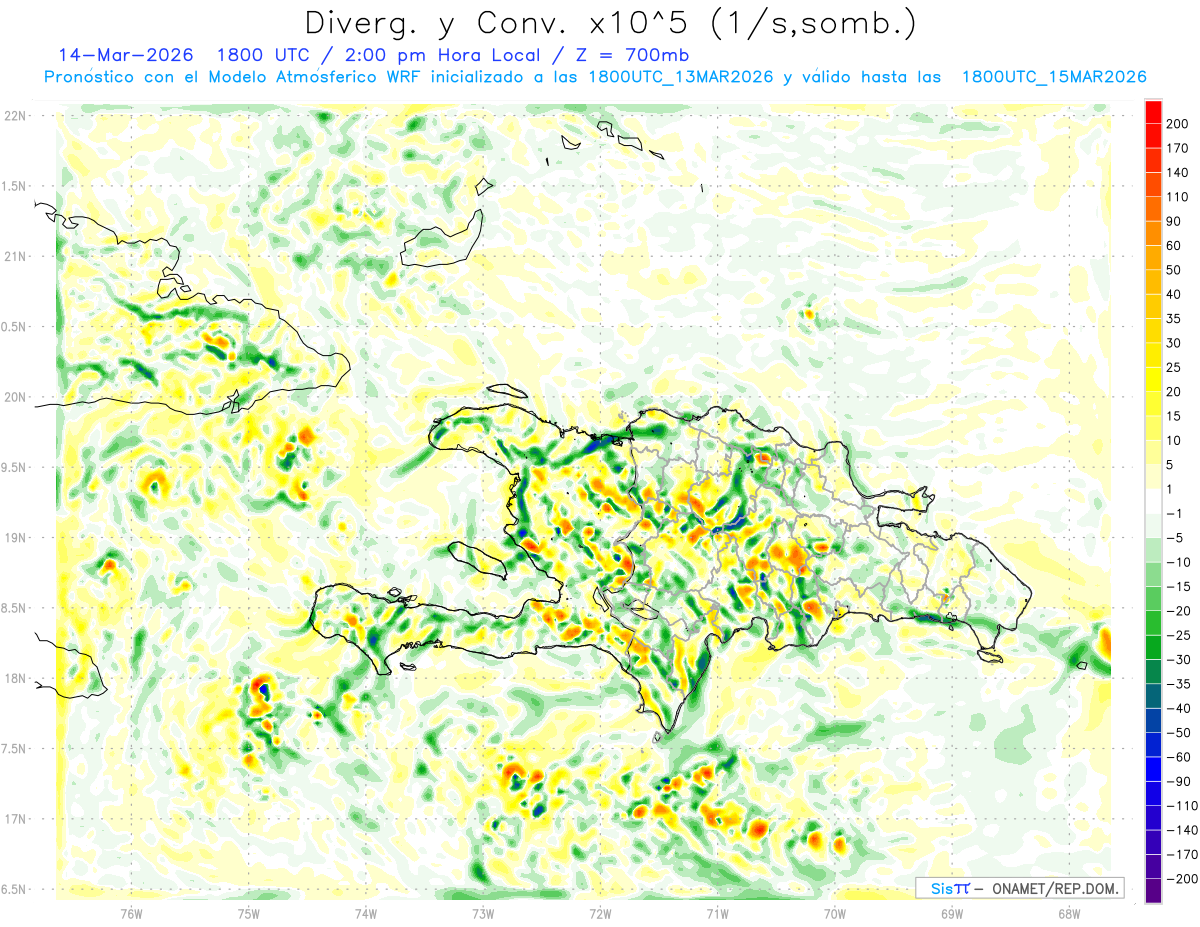This screenshot has height=927, width=1200.
Task: Click the '-170' color scale label
Action: coord(1184,854)
